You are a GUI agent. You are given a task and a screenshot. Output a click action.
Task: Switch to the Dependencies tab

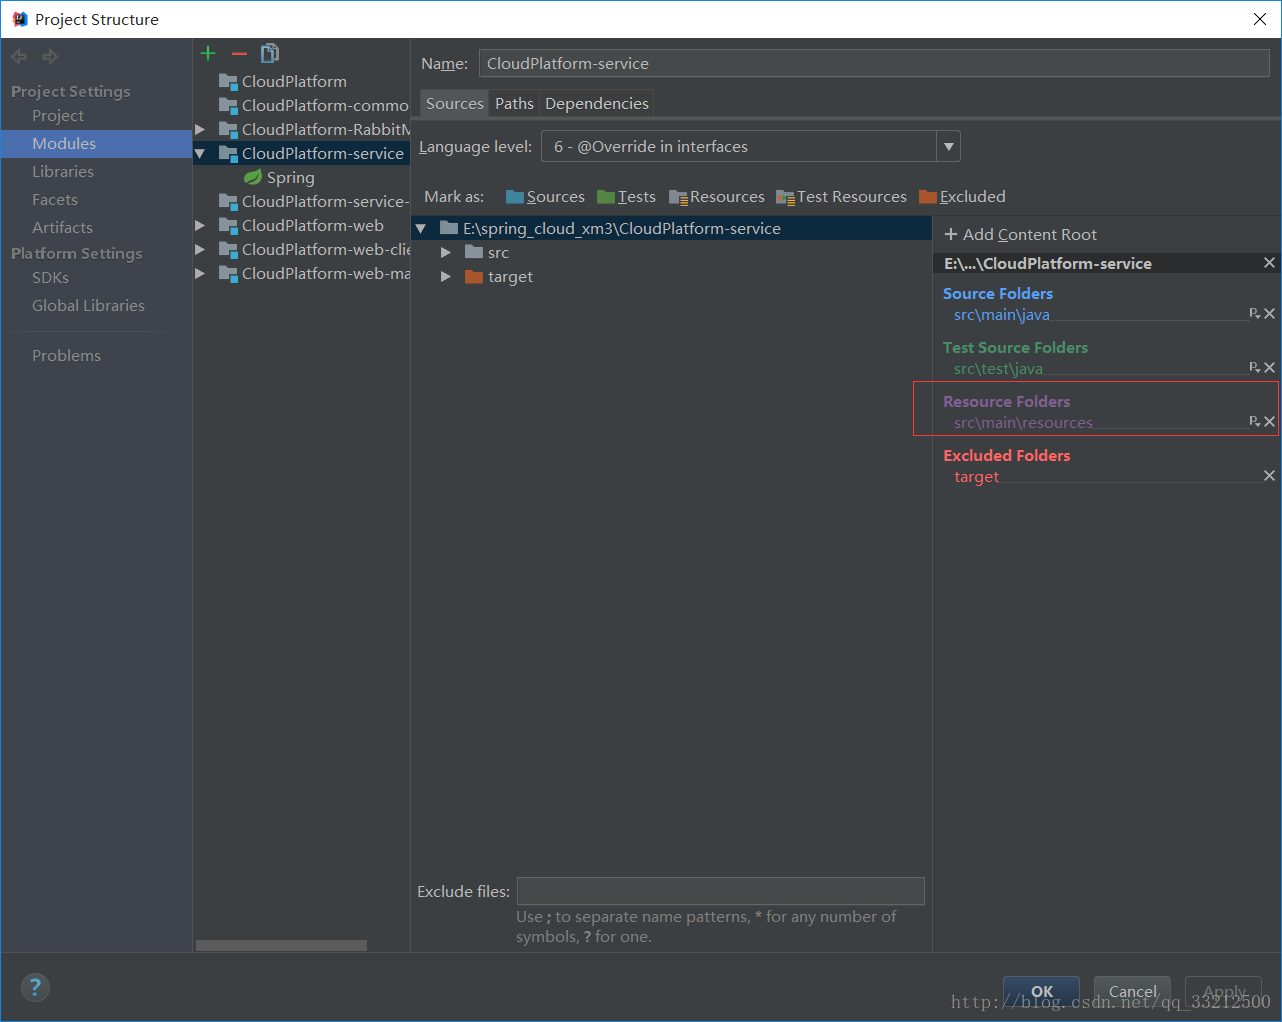tap(597, 104)
